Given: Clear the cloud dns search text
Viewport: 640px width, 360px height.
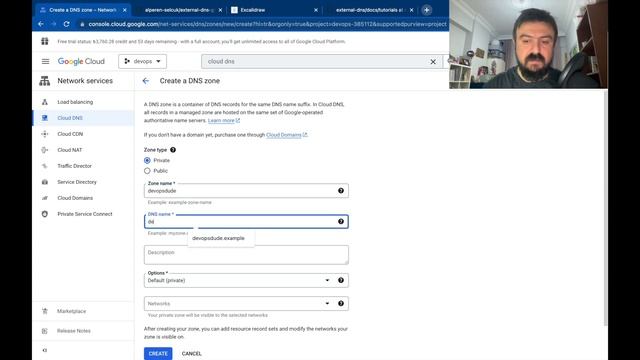Looking at the screenshot, I should (x=433, y=62).
